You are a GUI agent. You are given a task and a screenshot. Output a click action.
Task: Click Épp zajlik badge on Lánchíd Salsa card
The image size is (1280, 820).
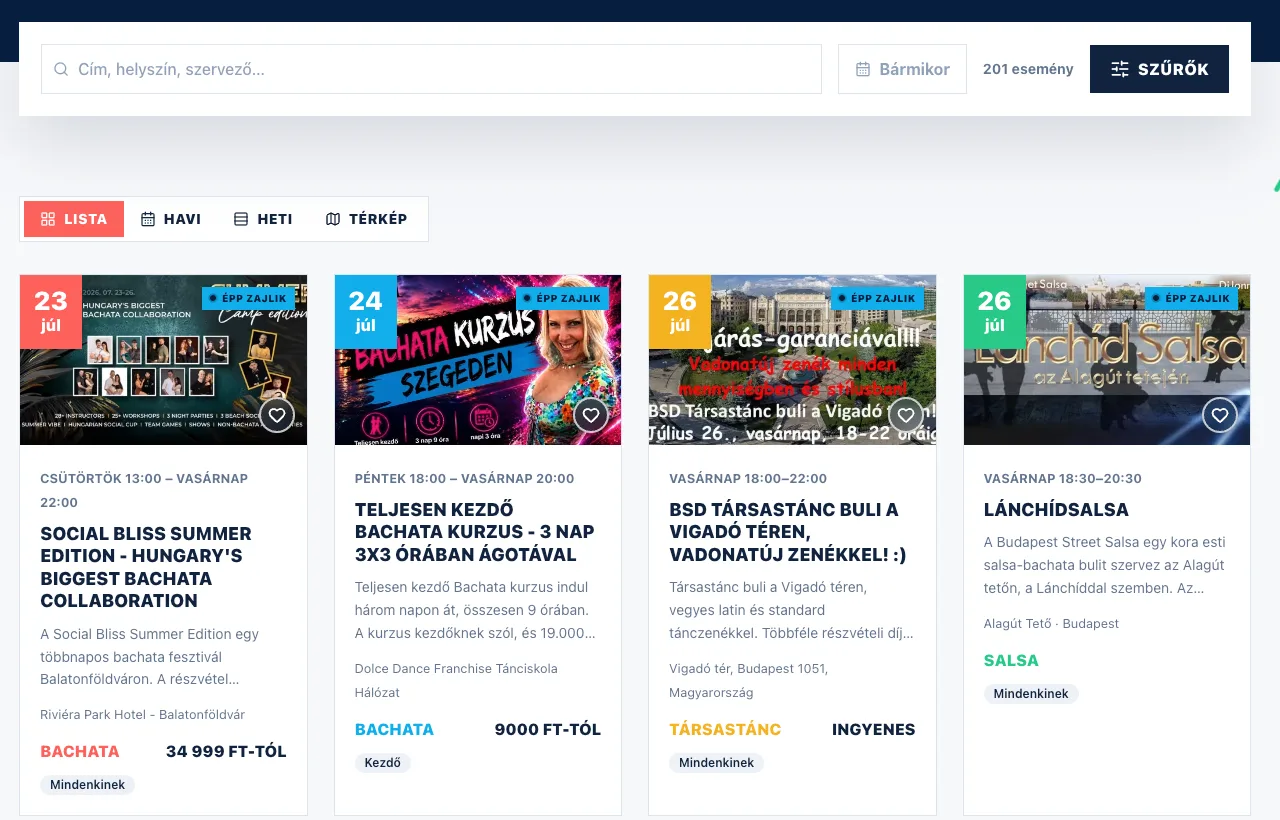[1192, 298]
